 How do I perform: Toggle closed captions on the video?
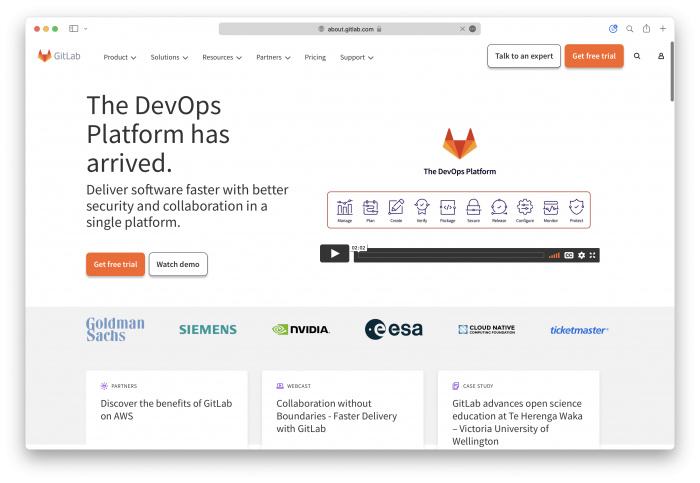569,255
